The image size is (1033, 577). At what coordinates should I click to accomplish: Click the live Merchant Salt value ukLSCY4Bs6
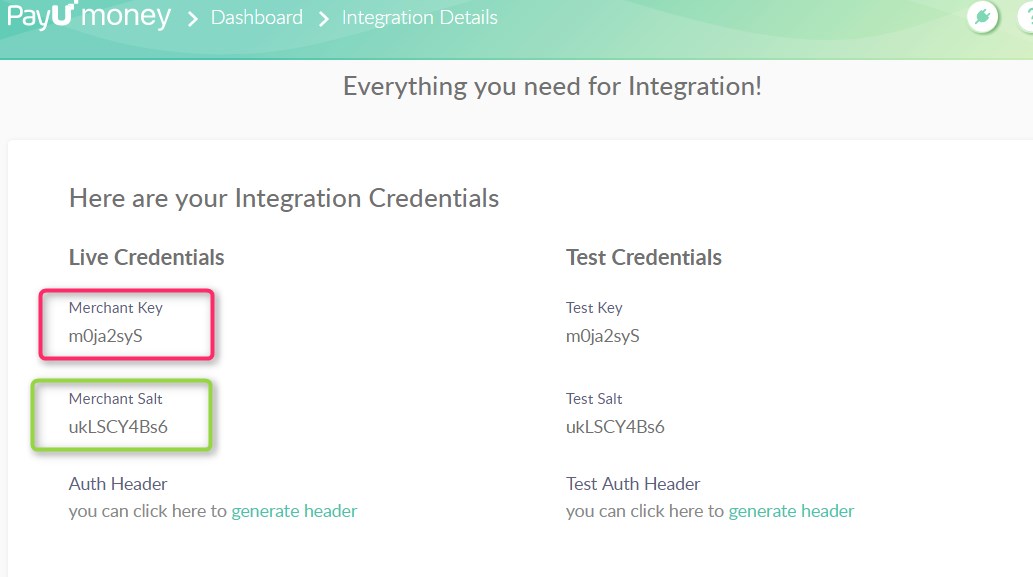[x=118, y=427]
